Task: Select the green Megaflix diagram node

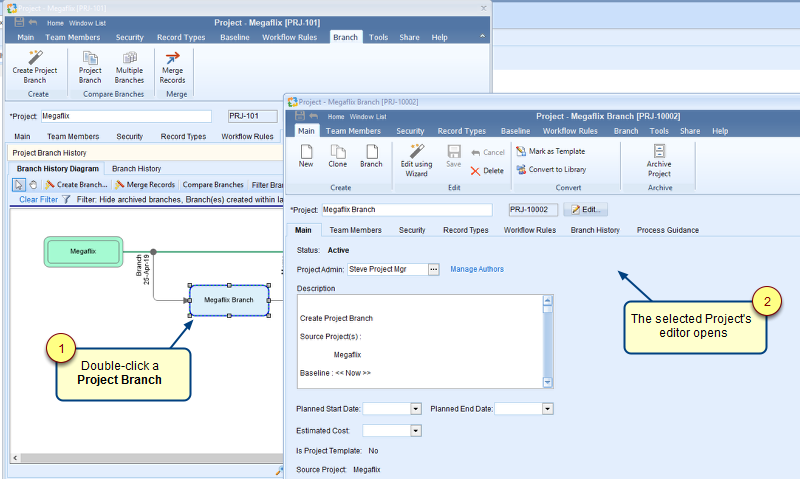Action: click(x=83, y=251)
